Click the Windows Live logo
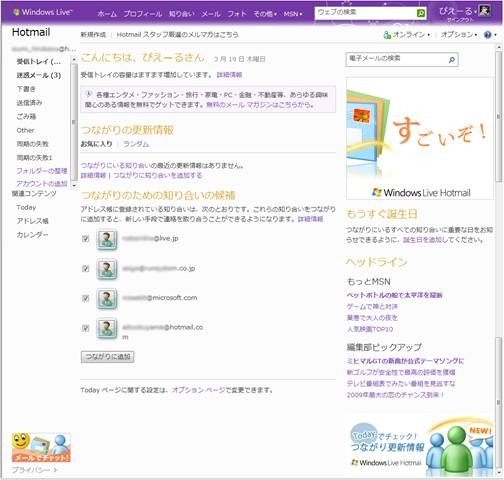The image size is (504, 480). click(42, 12)
